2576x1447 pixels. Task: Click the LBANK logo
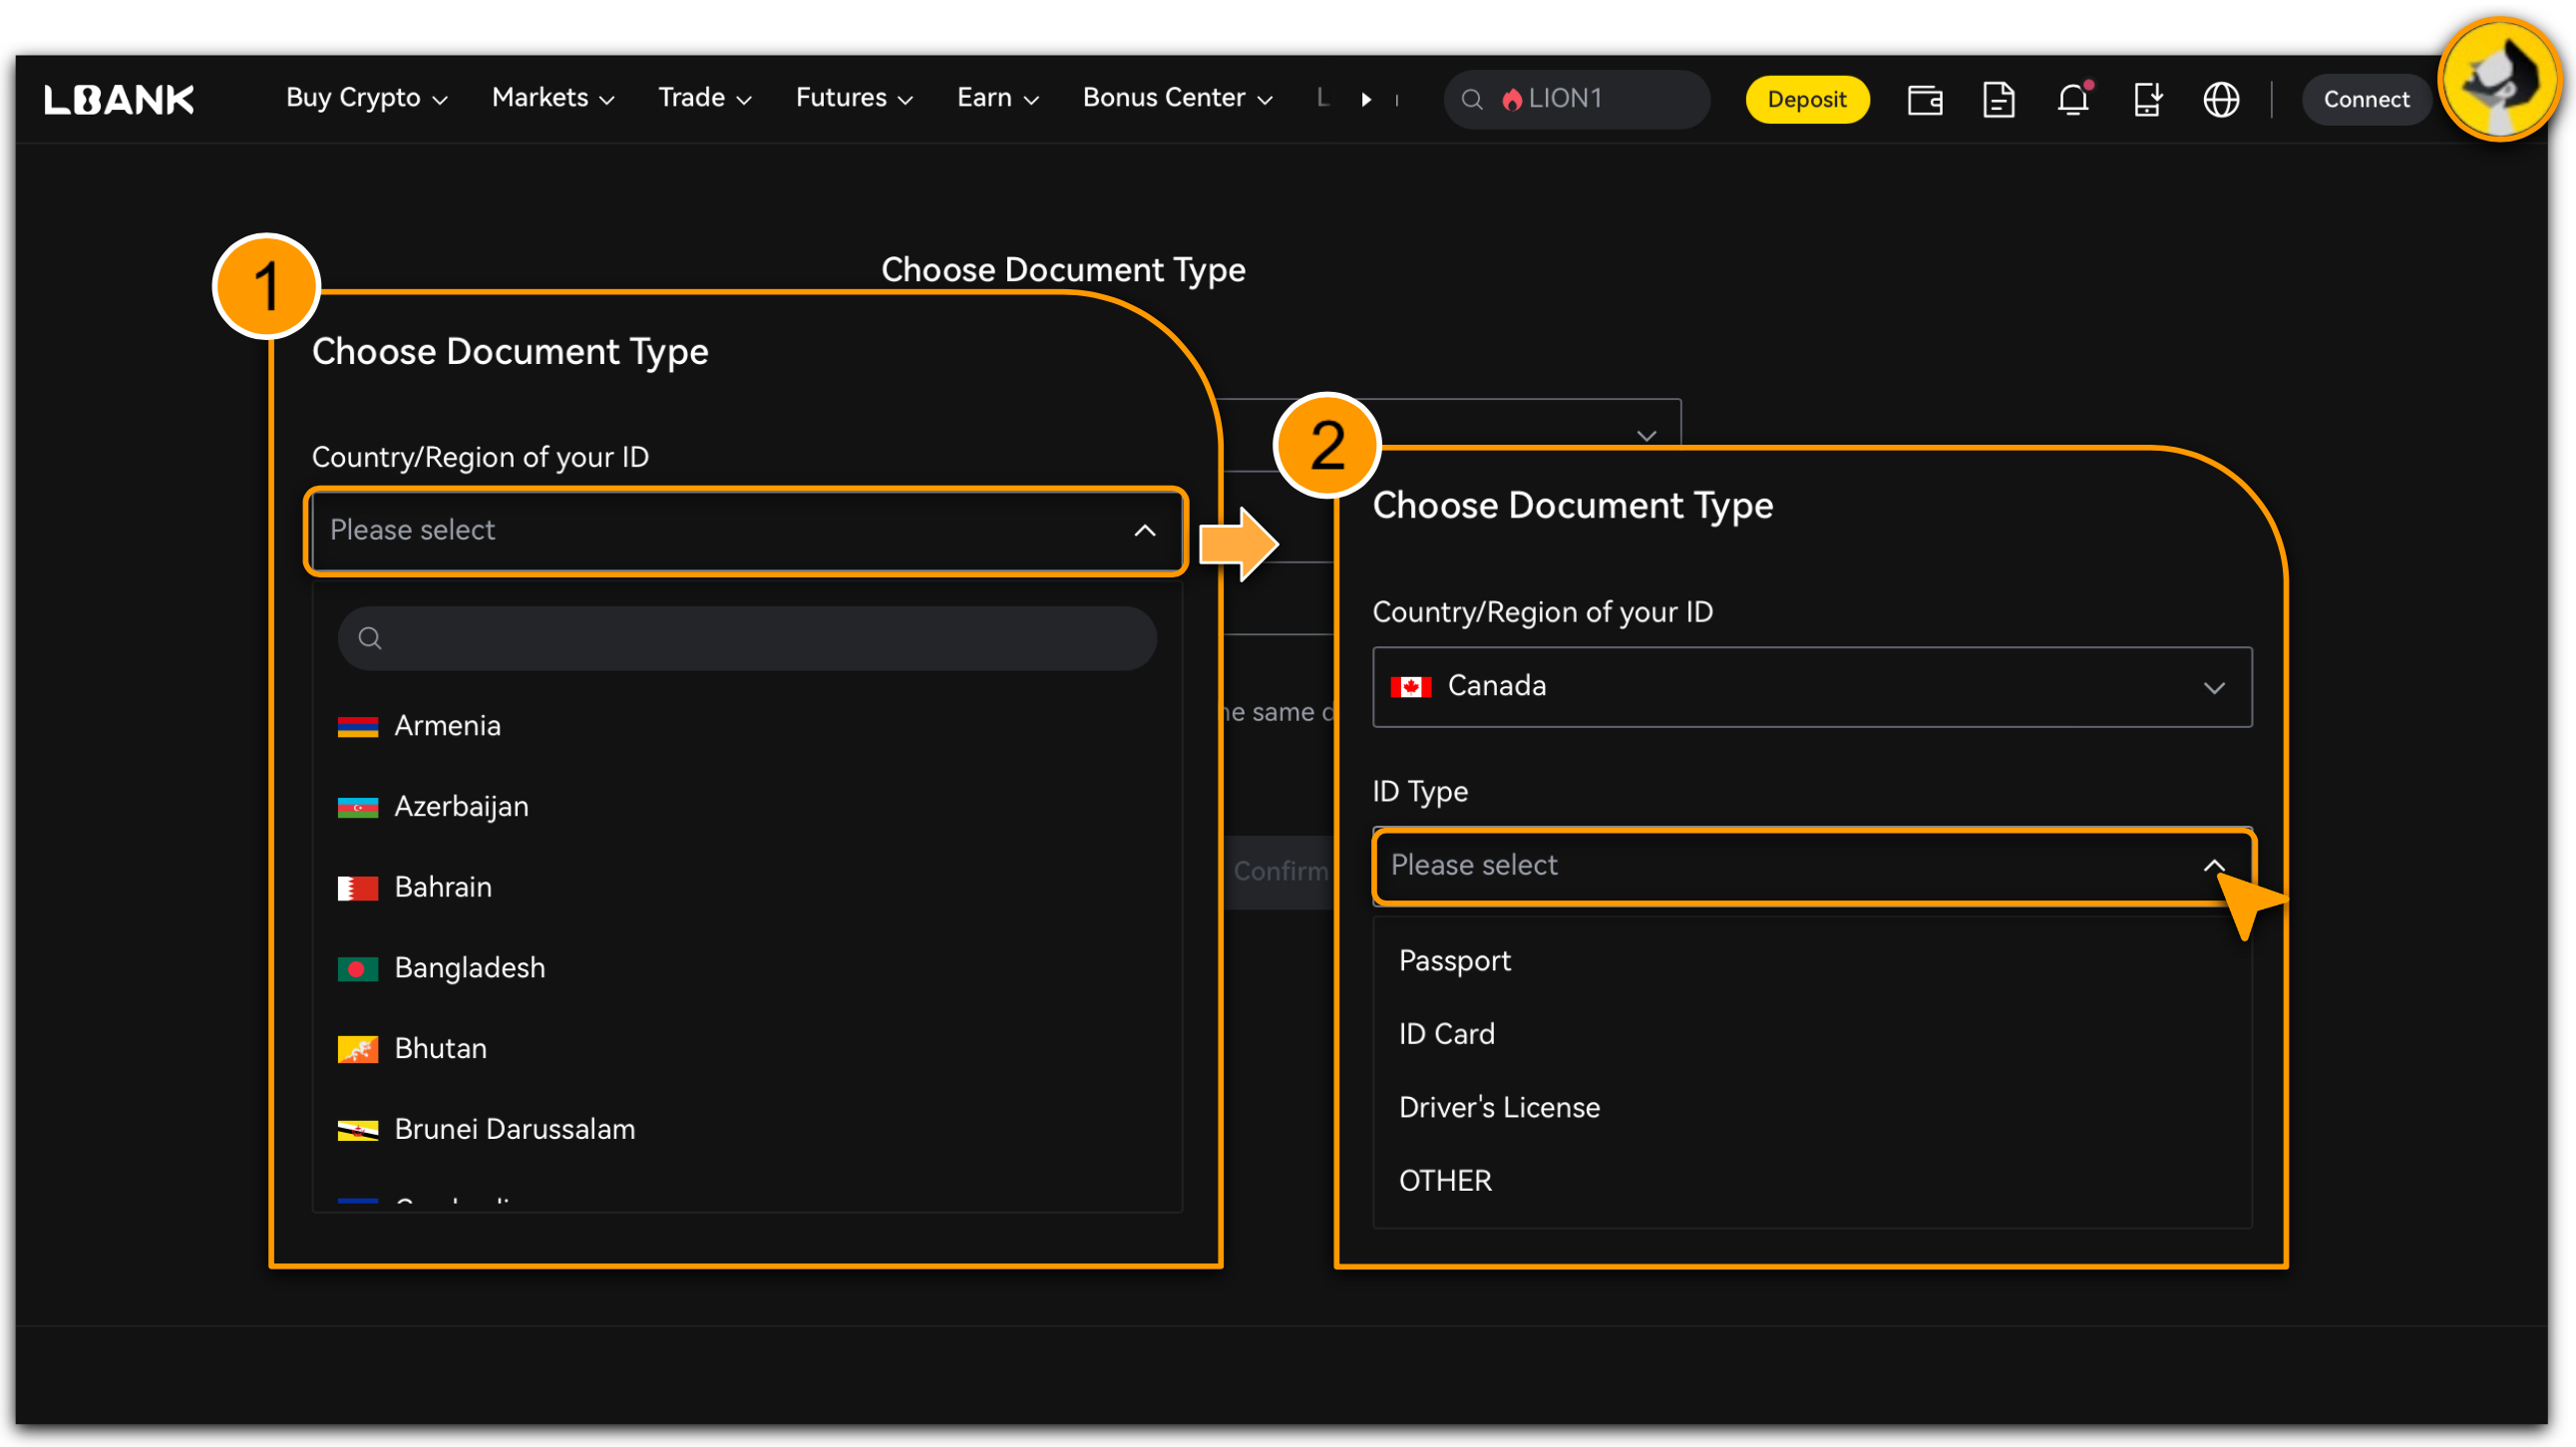pyautogui.click(x=119, y=99)
